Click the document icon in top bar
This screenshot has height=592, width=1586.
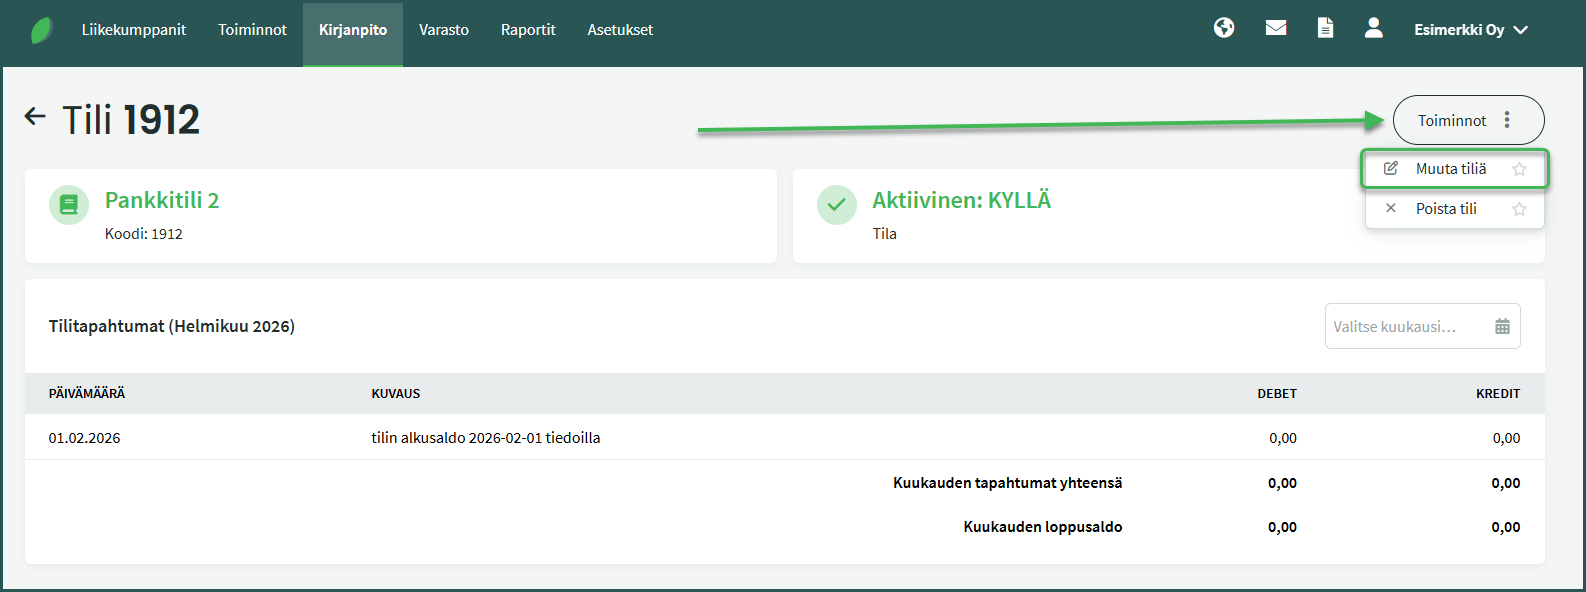1325,28
